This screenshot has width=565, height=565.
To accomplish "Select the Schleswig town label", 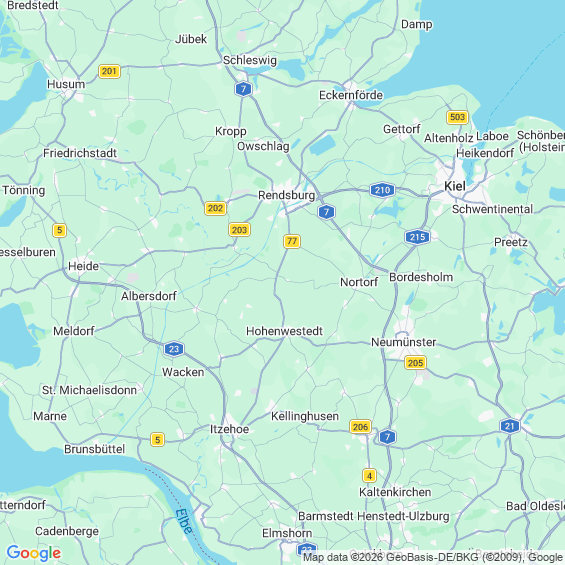I will 250,60.
